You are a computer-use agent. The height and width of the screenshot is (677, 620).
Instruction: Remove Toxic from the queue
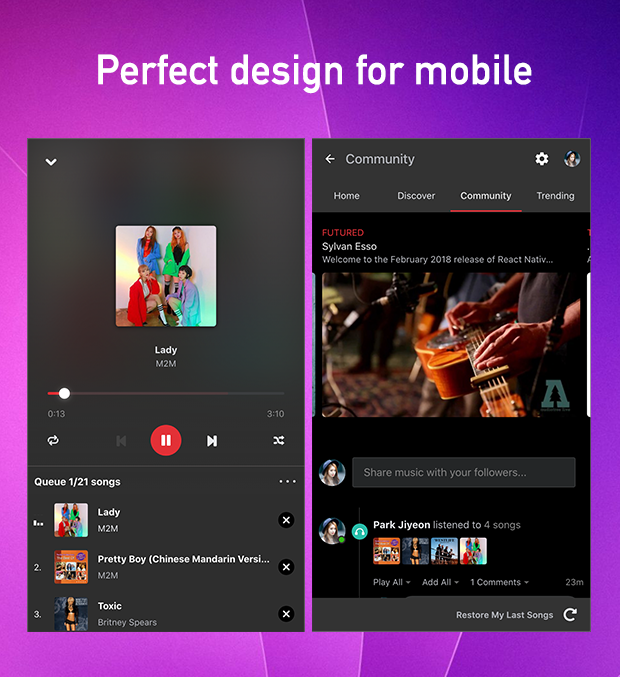(286, 614)
